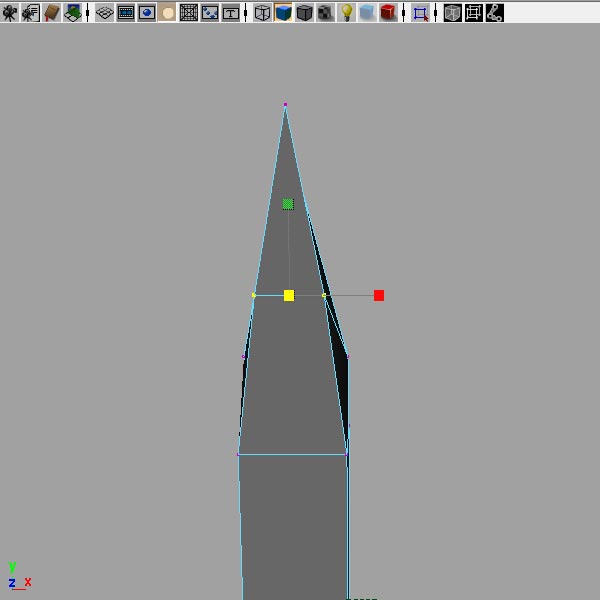This screenshot has width=600, height=600.
Task: Click the X-Ray Joints icon
Action: click(494, 13)
